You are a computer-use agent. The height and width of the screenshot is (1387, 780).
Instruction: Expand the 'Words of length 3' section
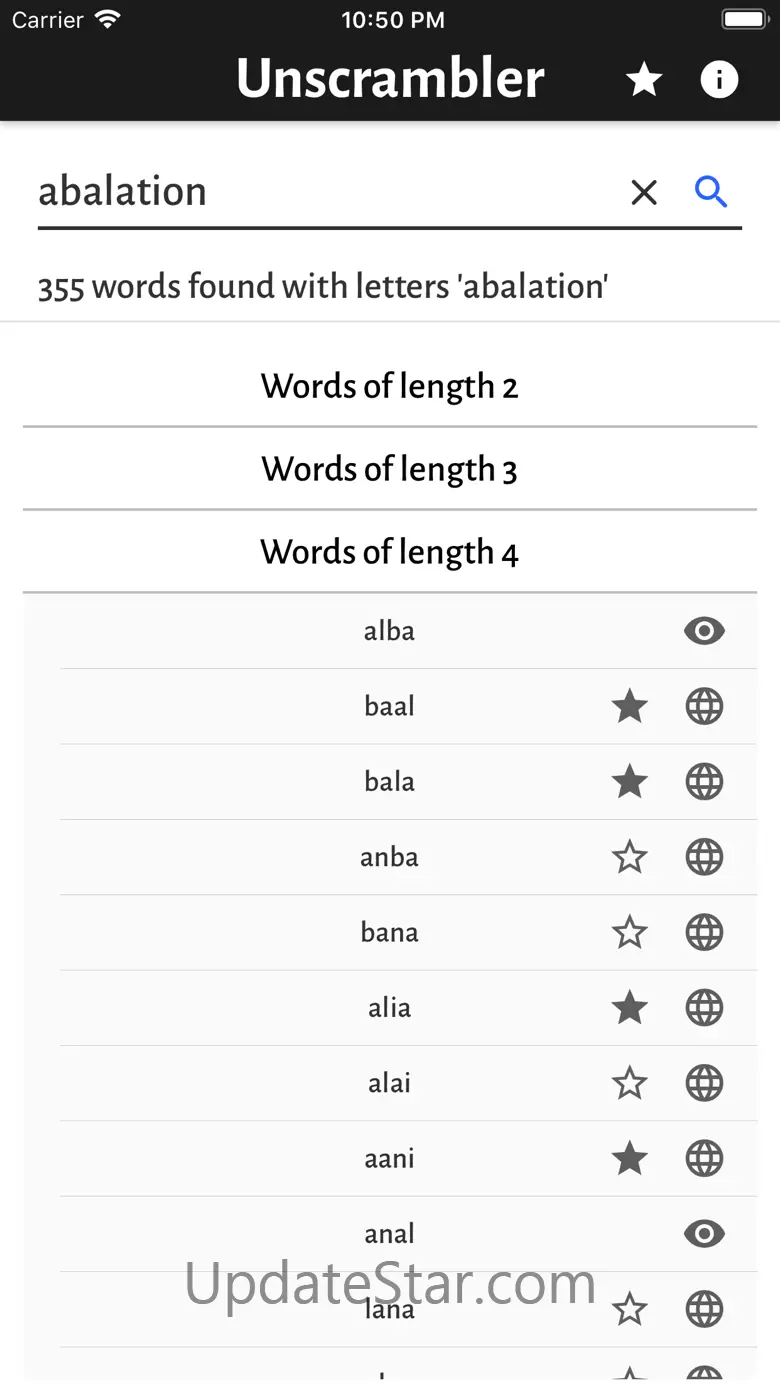click(x=390, y=469)
